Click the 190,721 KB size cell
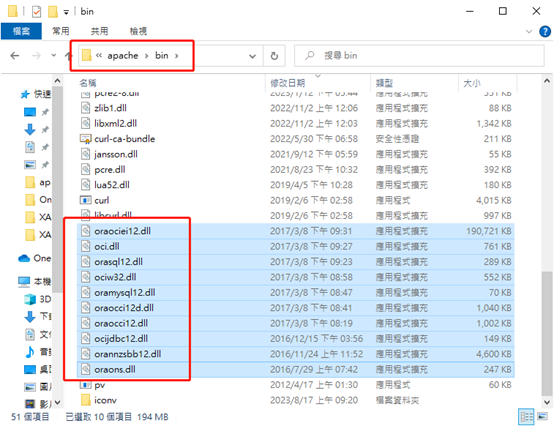 [489, 231]
